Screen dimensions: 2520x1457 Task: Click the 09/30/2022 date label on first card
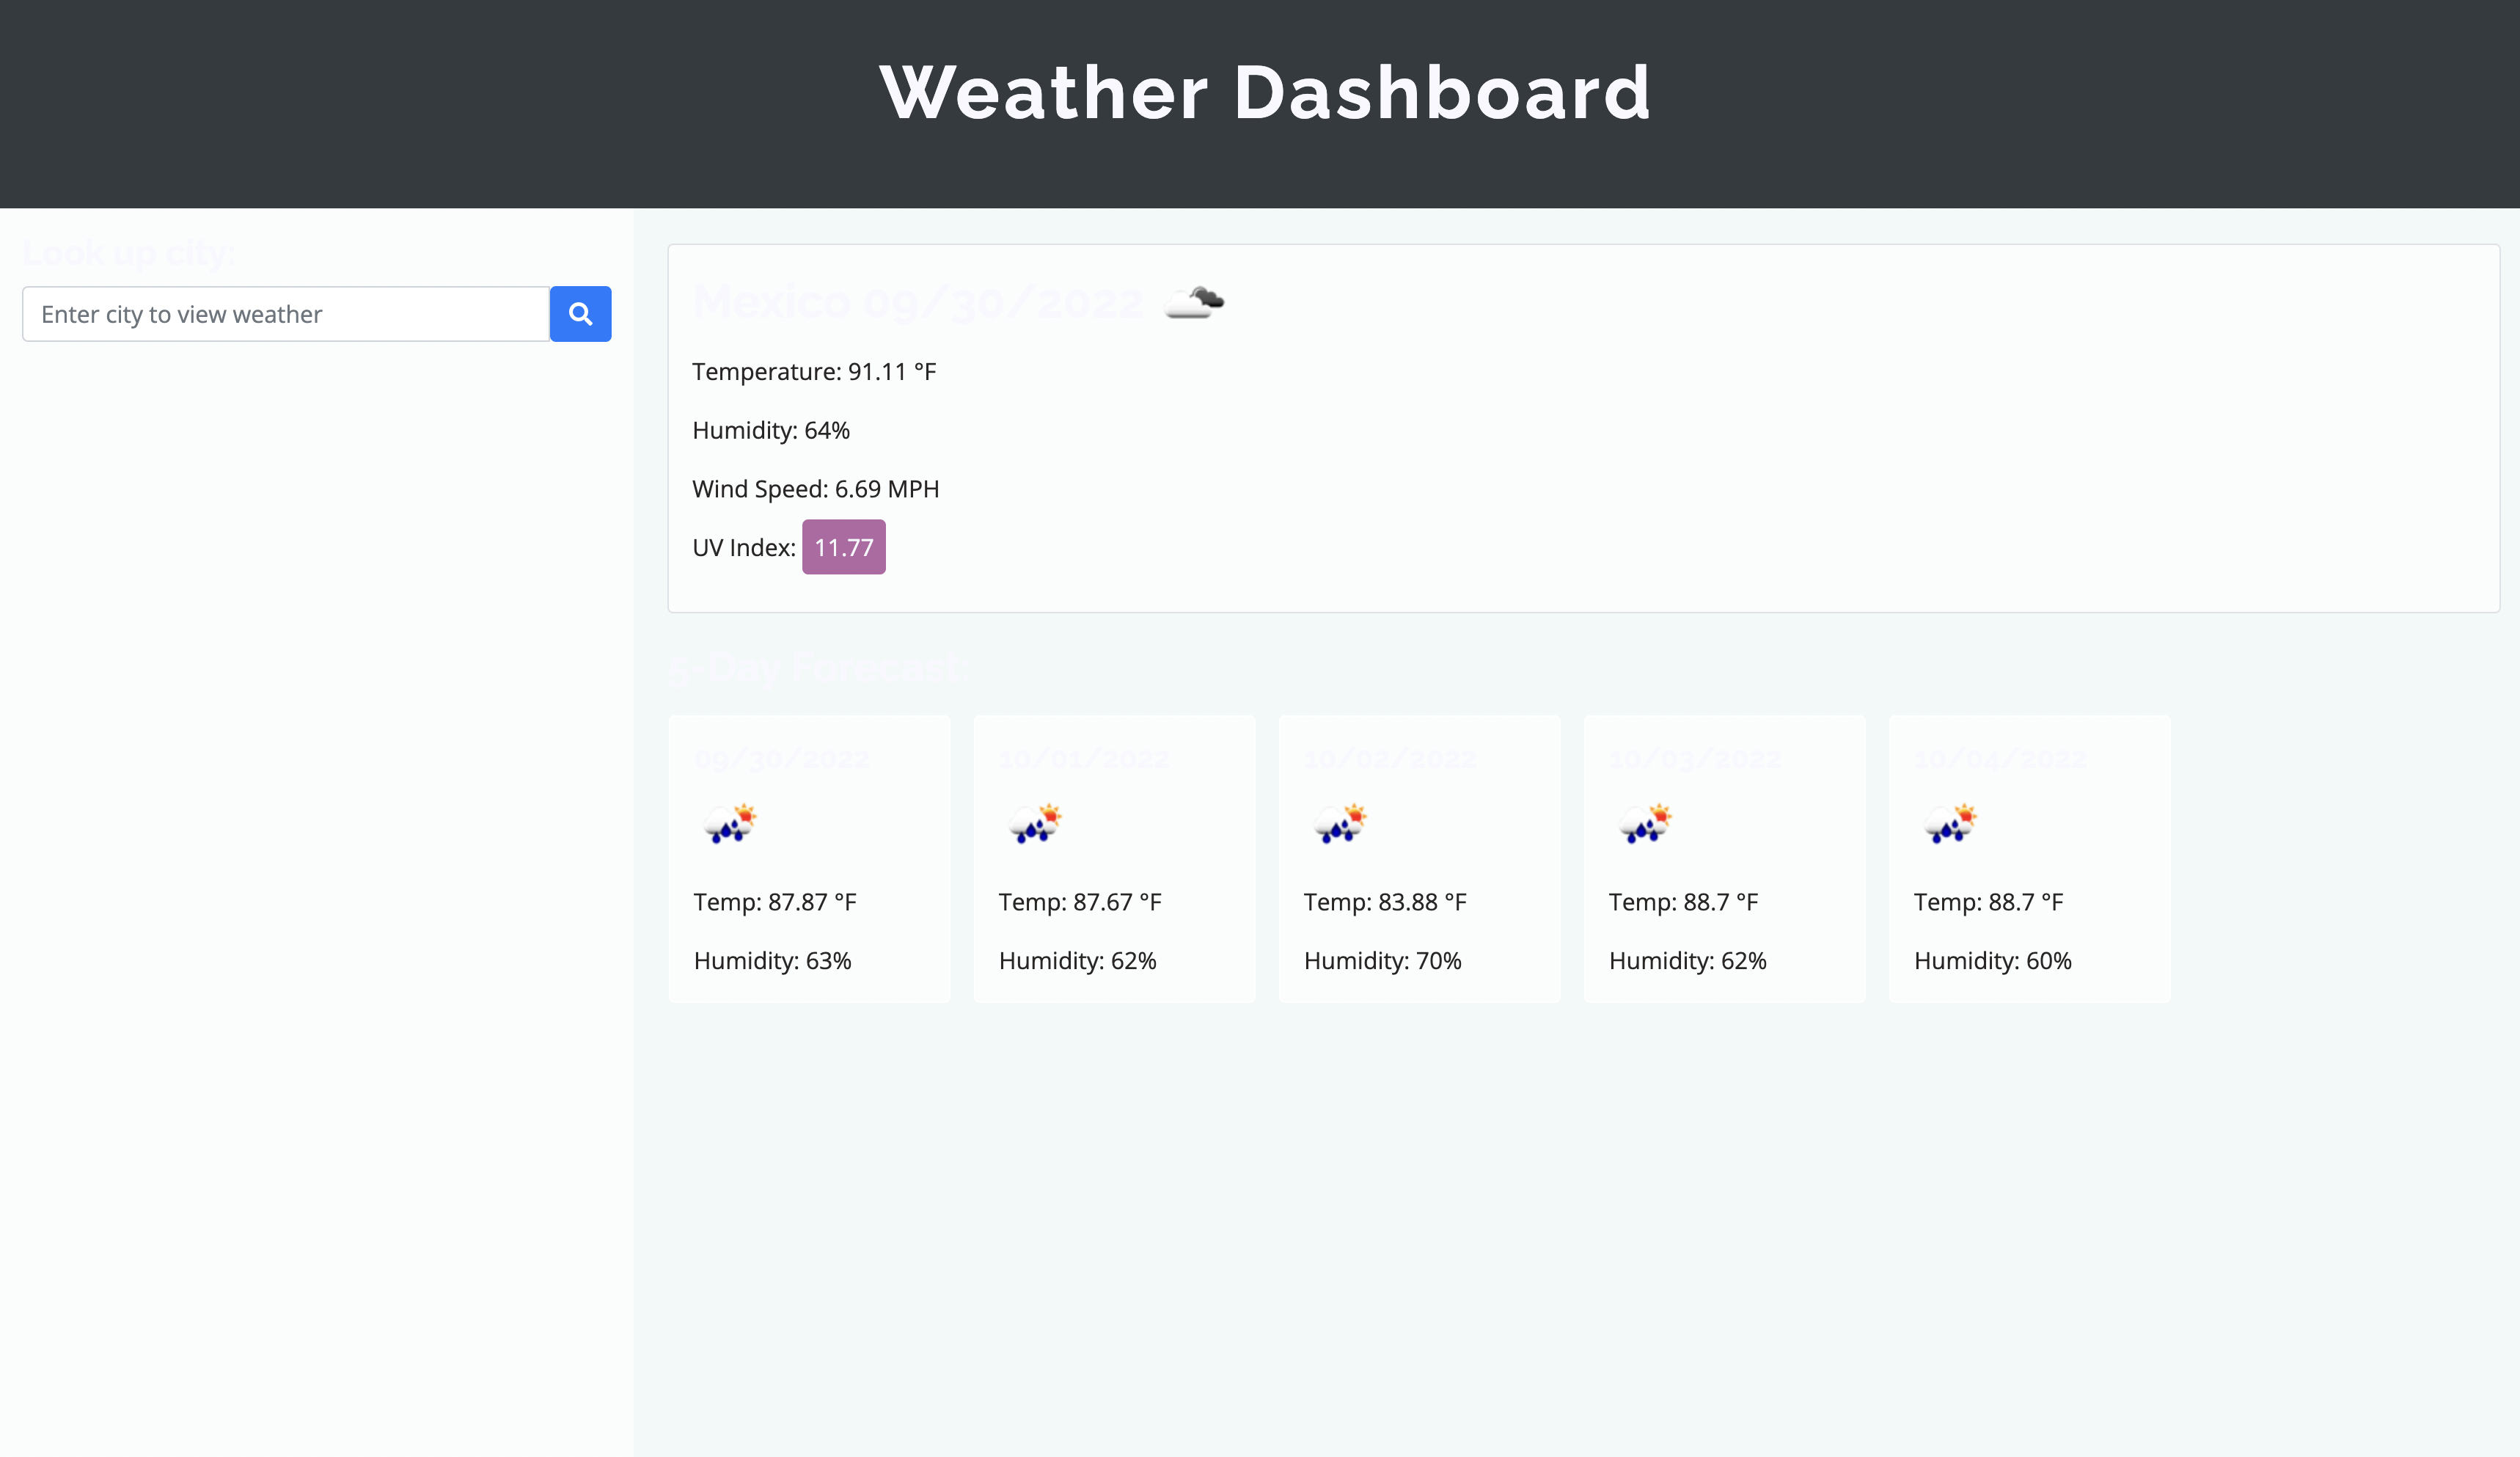[x=782, y=758]
